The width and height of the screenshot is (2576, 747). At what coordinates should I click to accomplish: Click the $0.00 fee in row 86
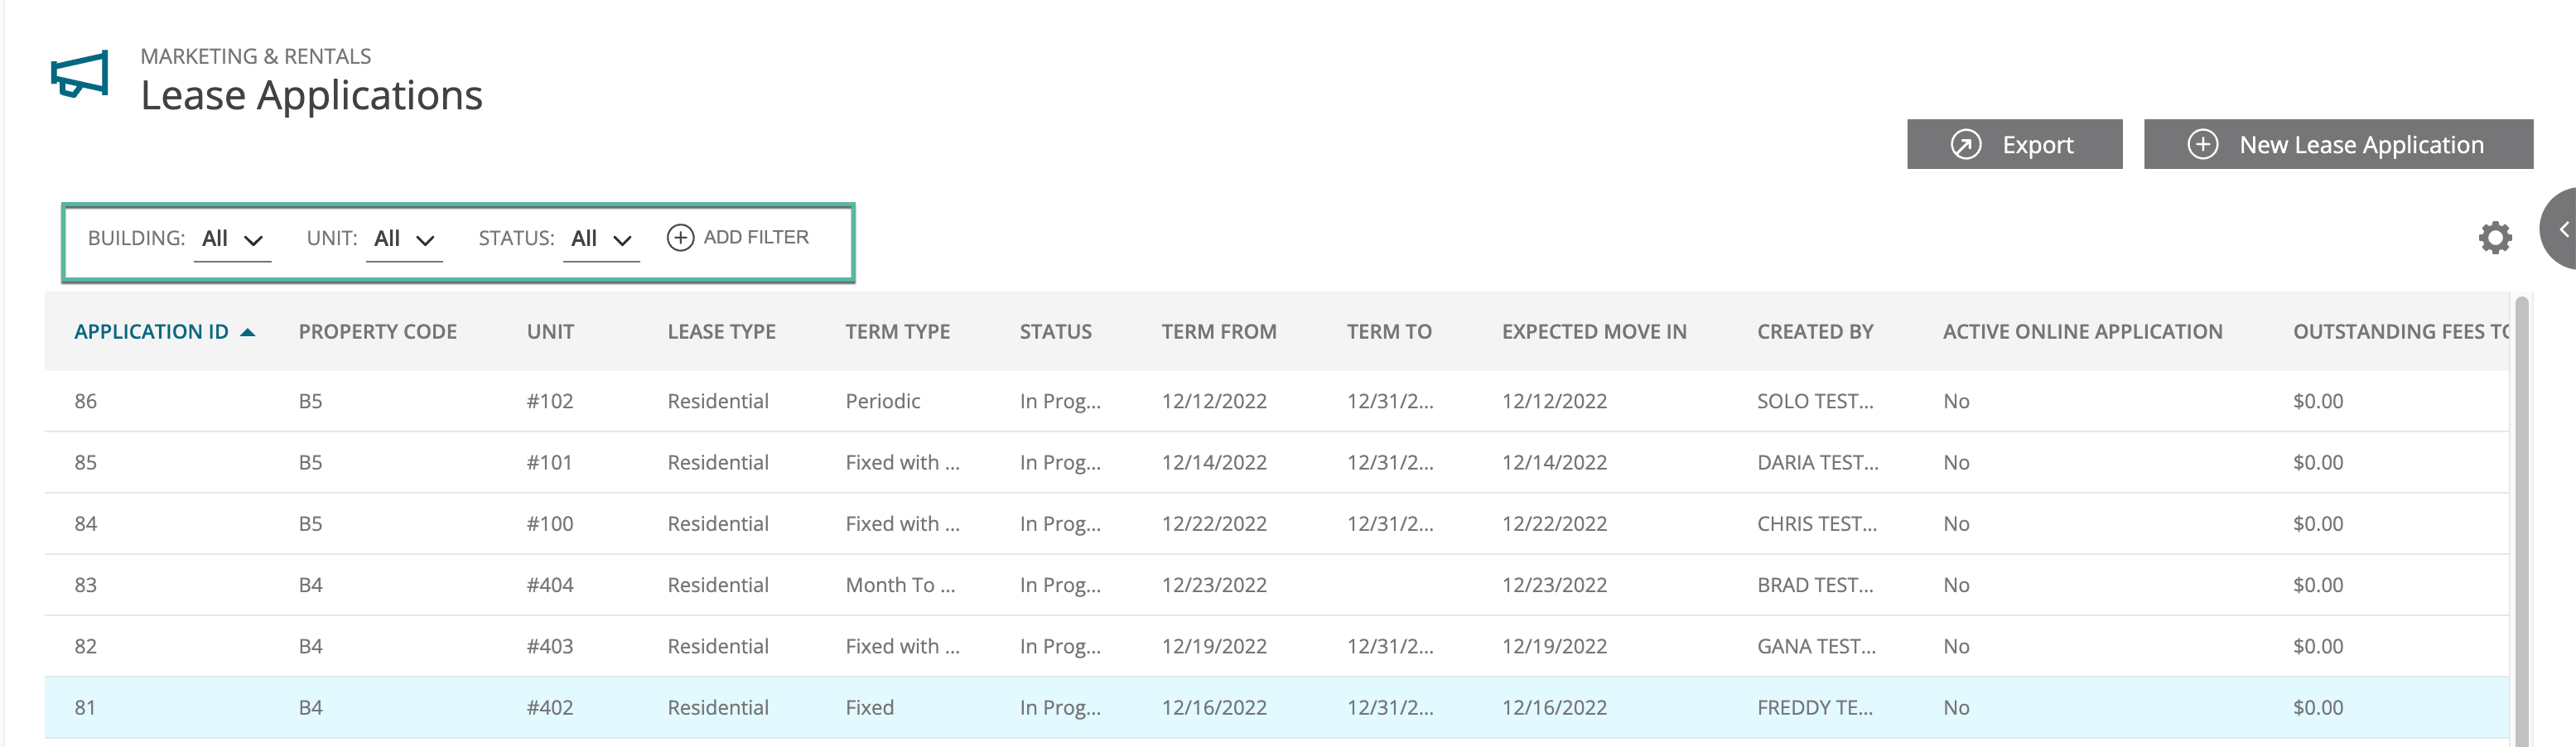2318,402
